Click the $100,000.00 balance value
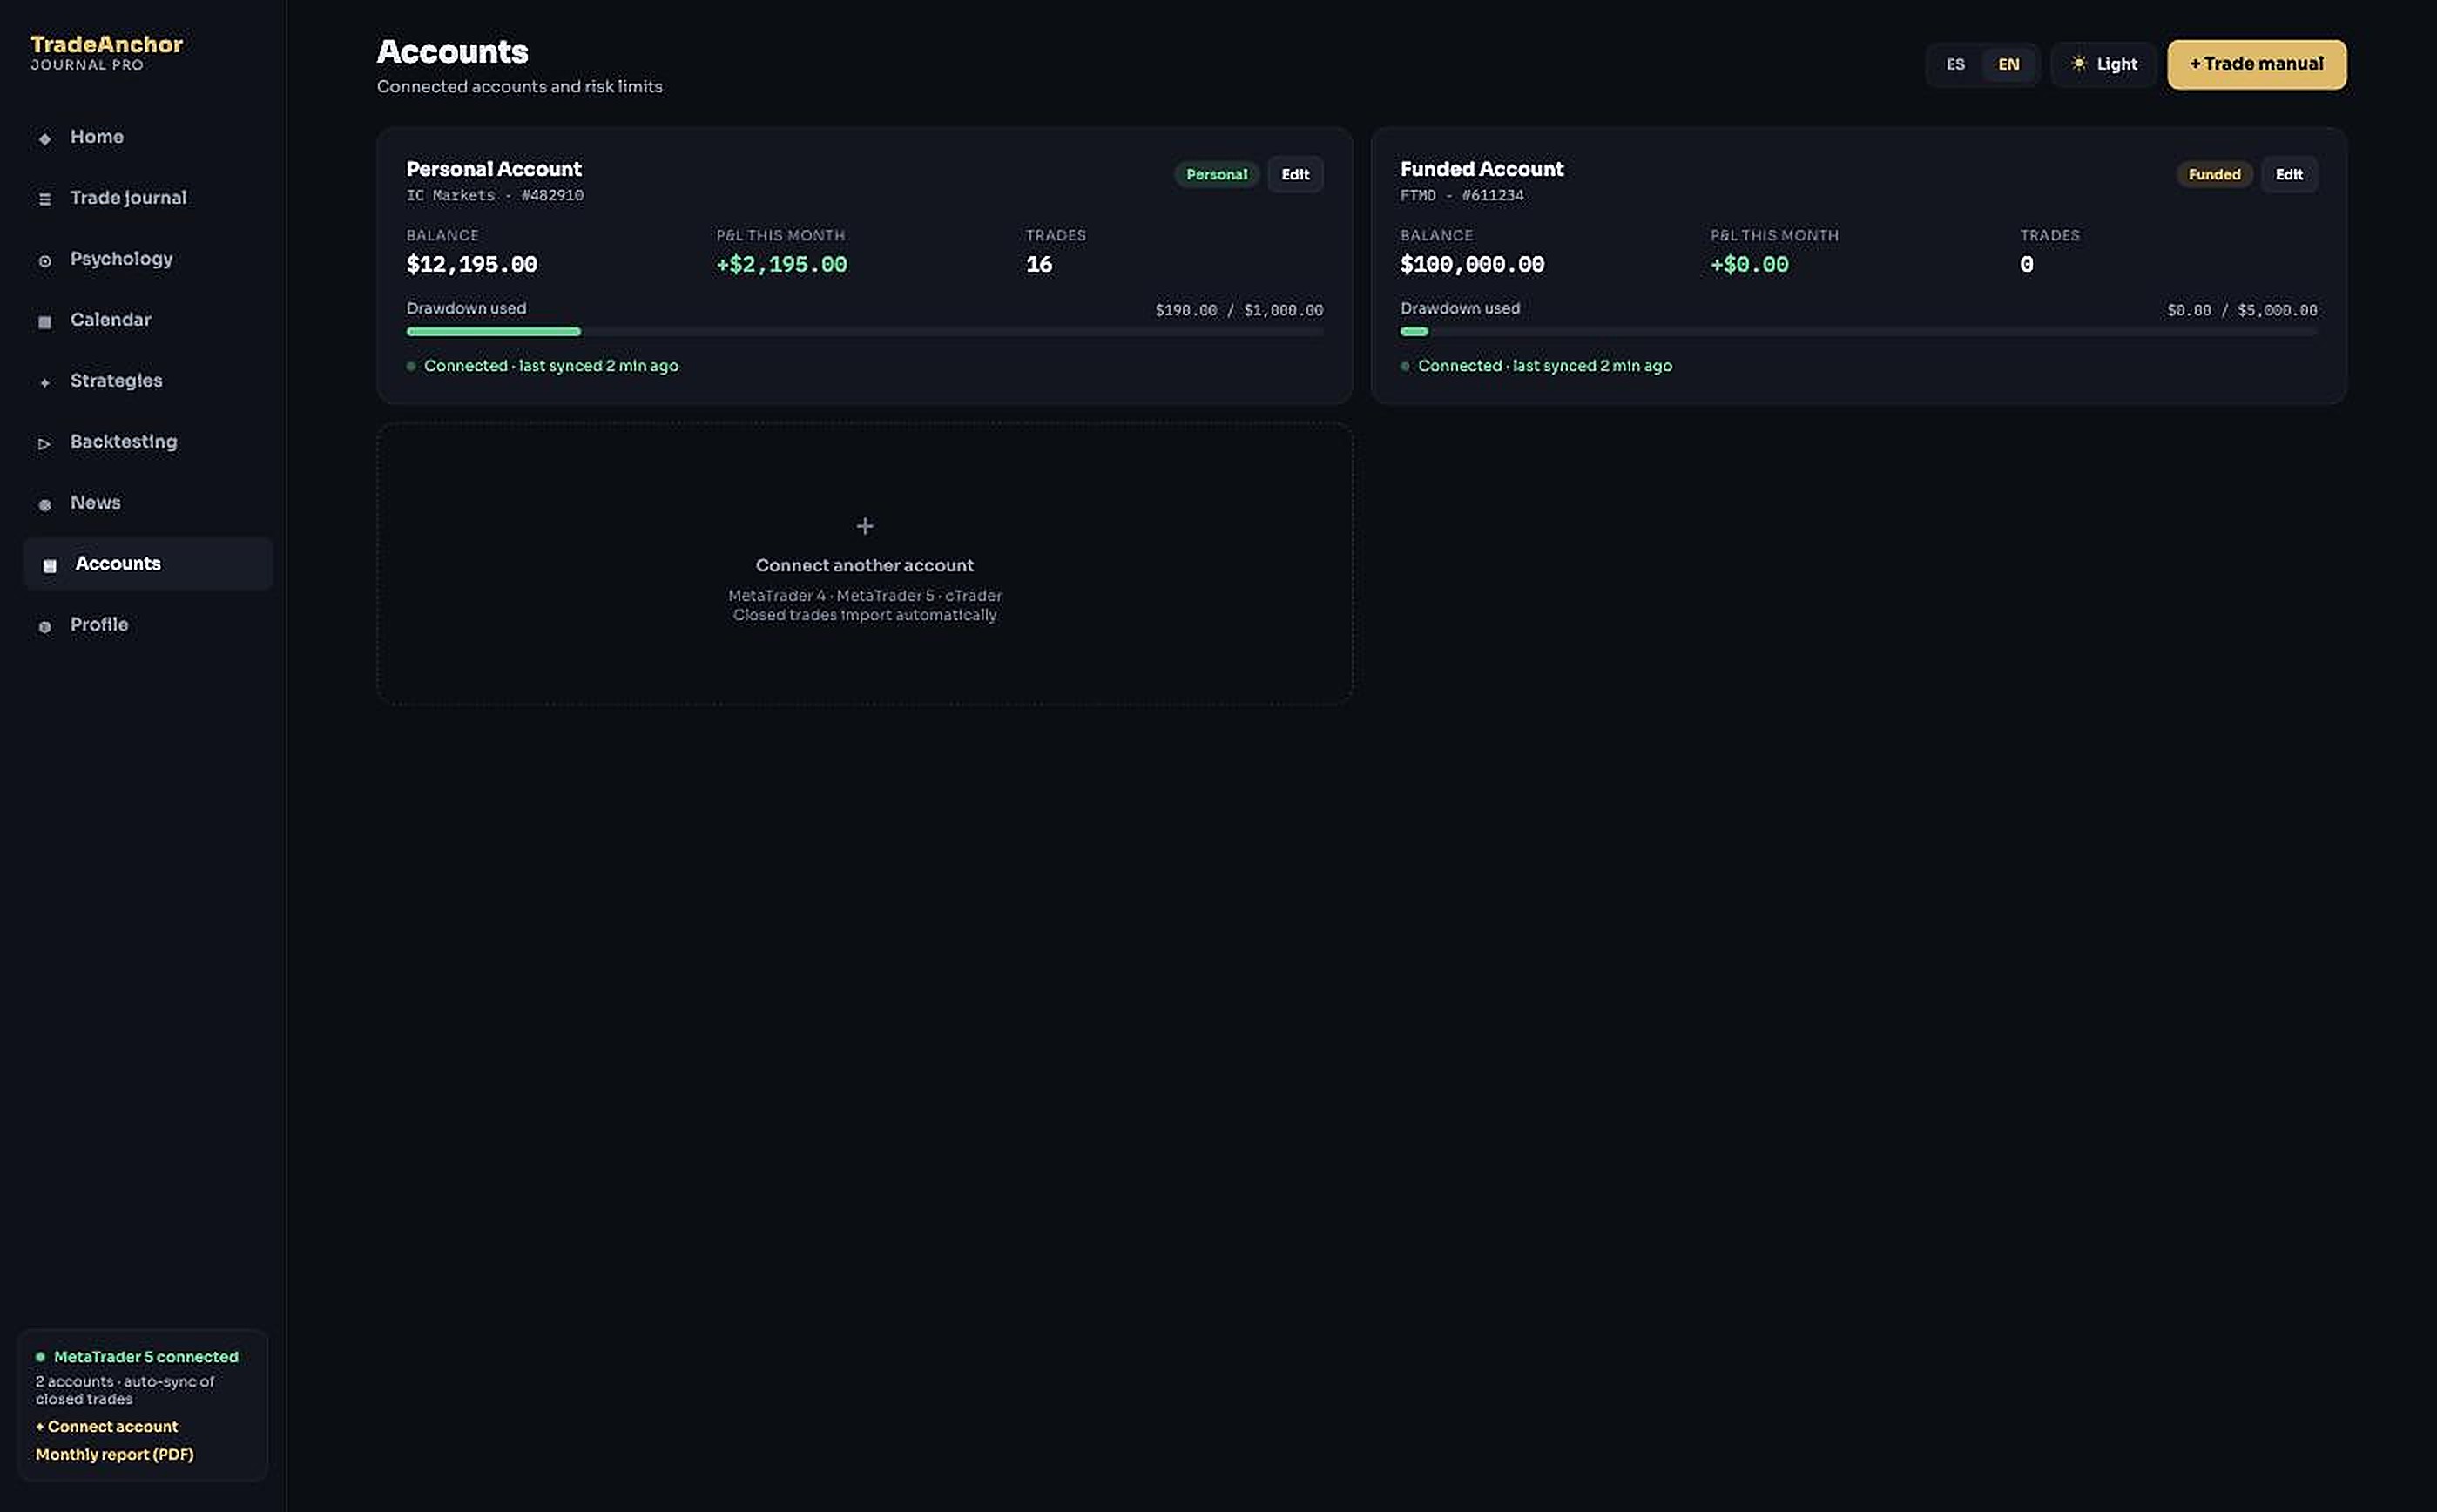2437x1512 pixels. (1472, 264)
